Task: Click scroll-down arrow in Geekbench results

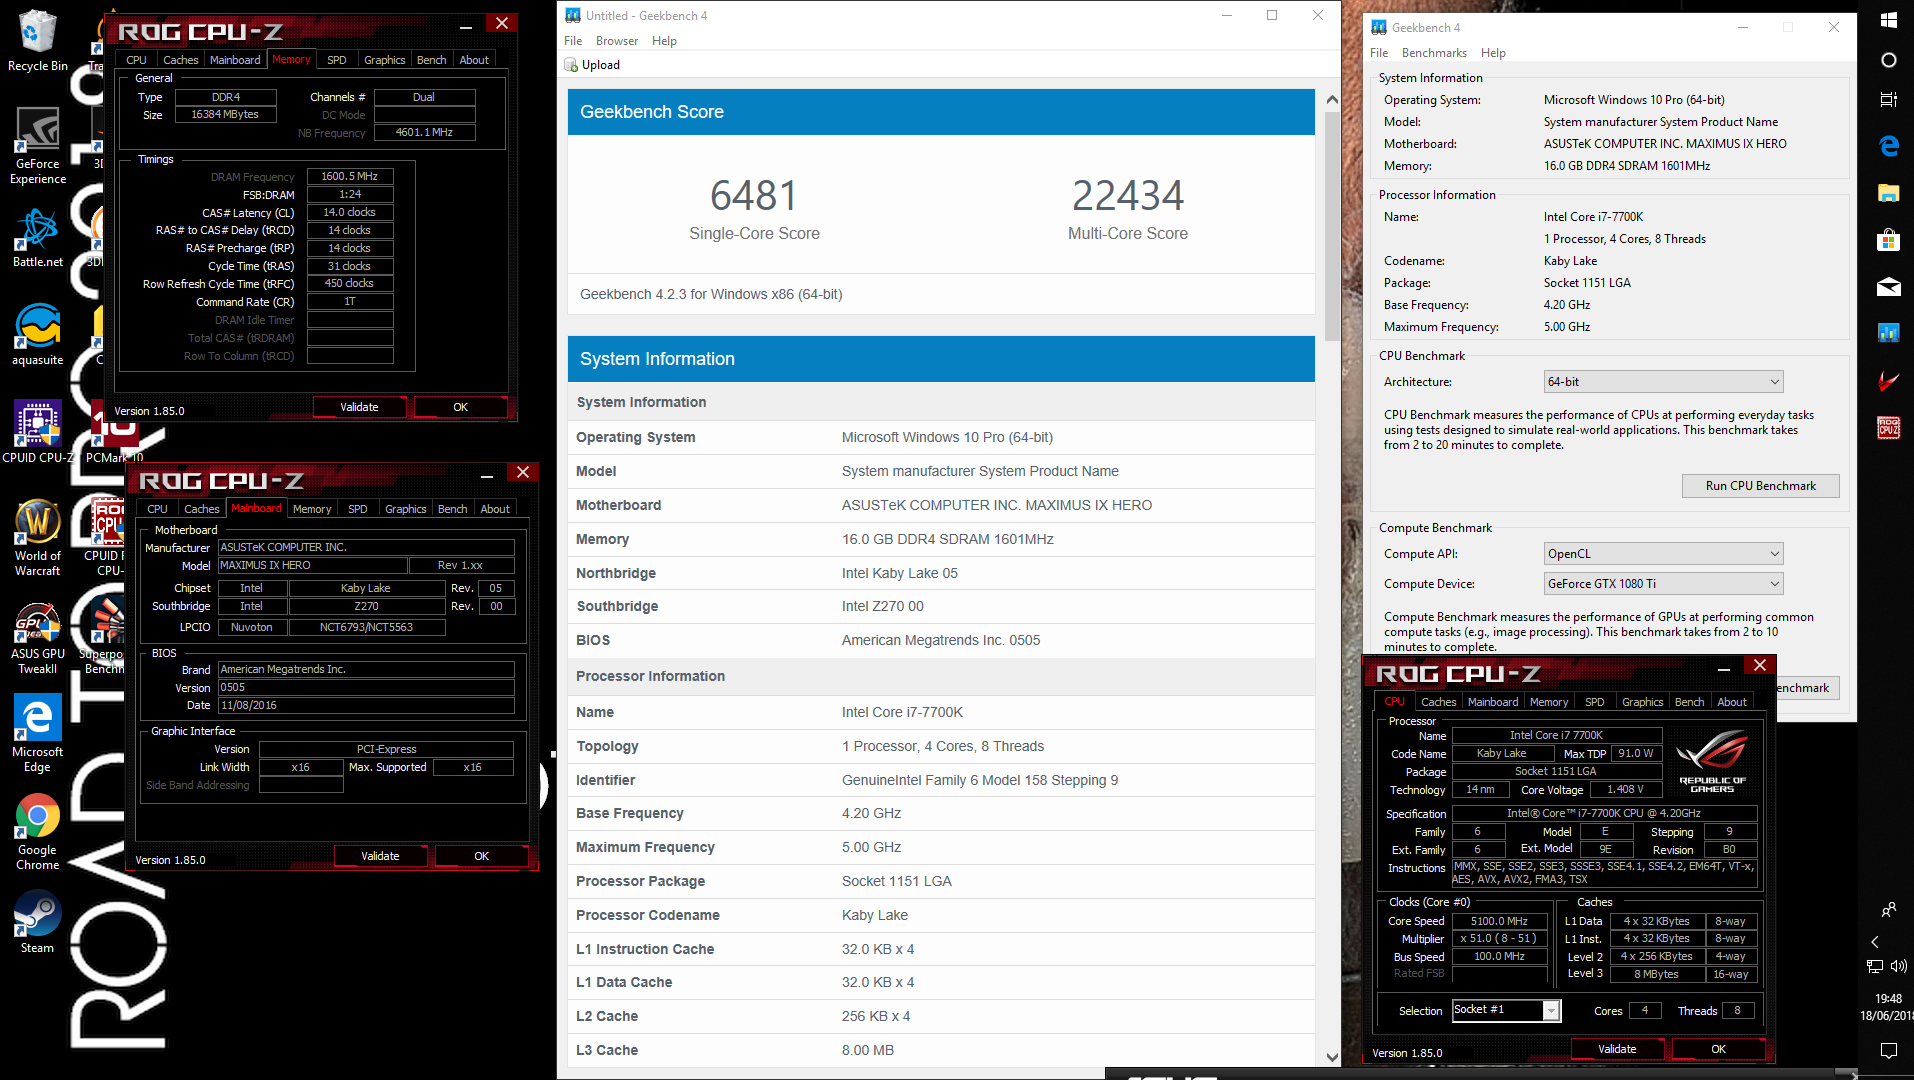Action: tap(1332, 1057)
